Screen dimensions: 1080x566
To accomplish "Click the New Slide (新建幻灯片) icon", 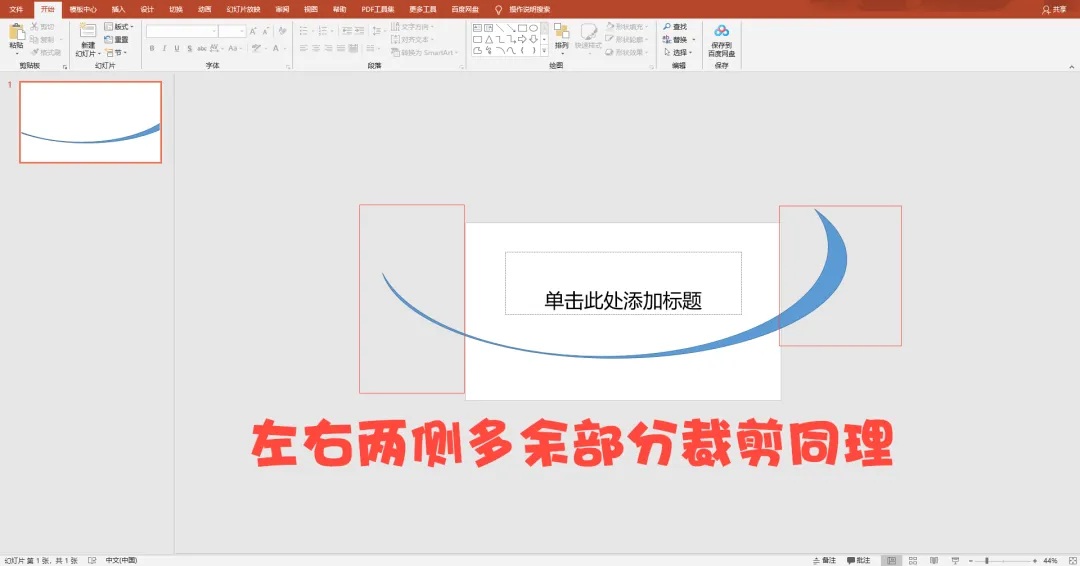I will coord(88,31).
